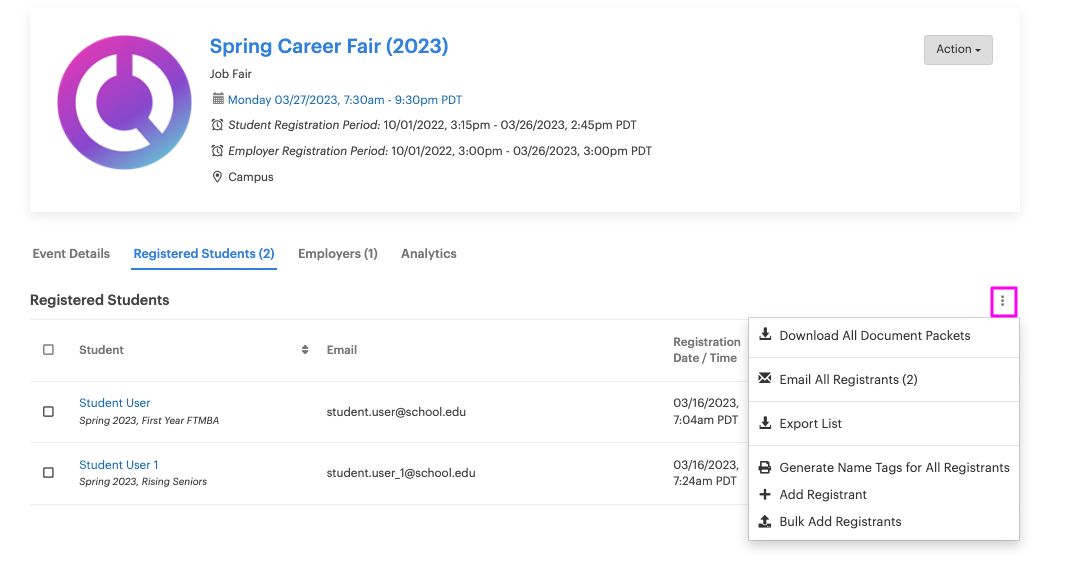Image resolution: width=1090 pixels, height=567 pixels.
Task: Switch to the Event Details tab
Action: tap(71, 254)
